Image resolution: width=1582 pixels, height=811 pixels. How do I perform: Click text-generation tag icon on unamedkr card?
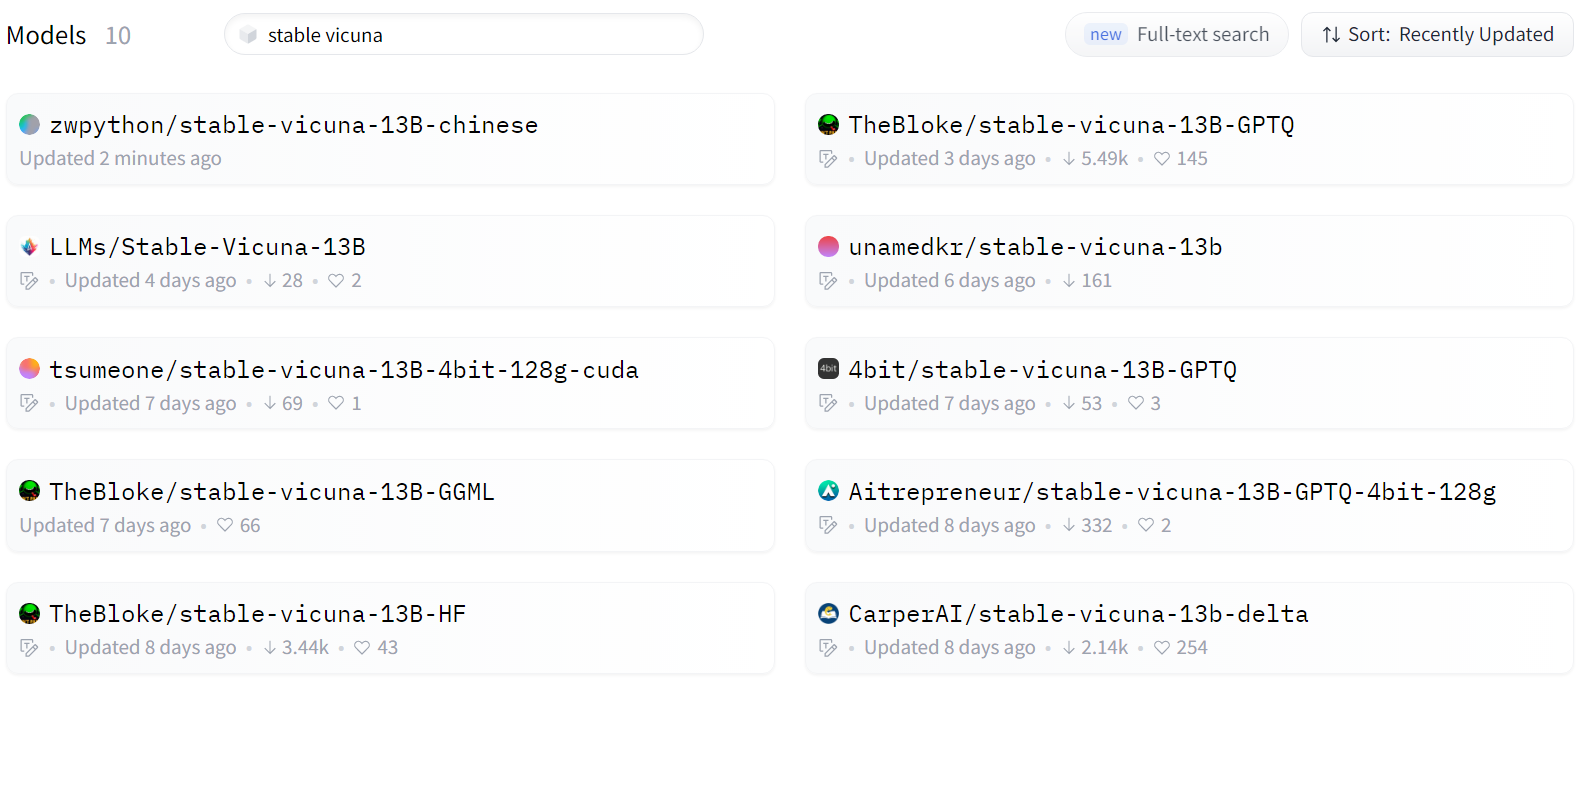828,281
